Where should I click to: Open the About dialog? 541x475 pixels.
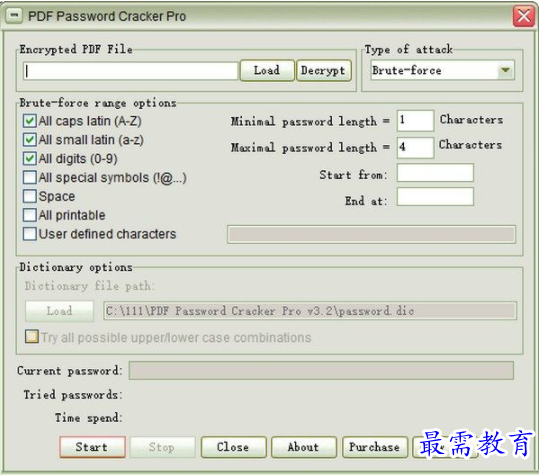click(304, 447)
